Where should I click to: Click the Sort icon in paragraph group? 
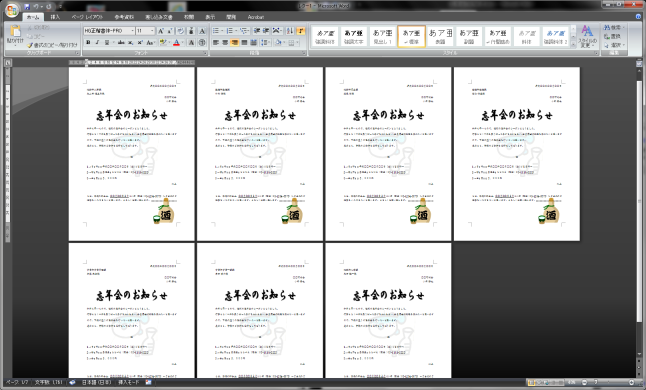point(290,31)
